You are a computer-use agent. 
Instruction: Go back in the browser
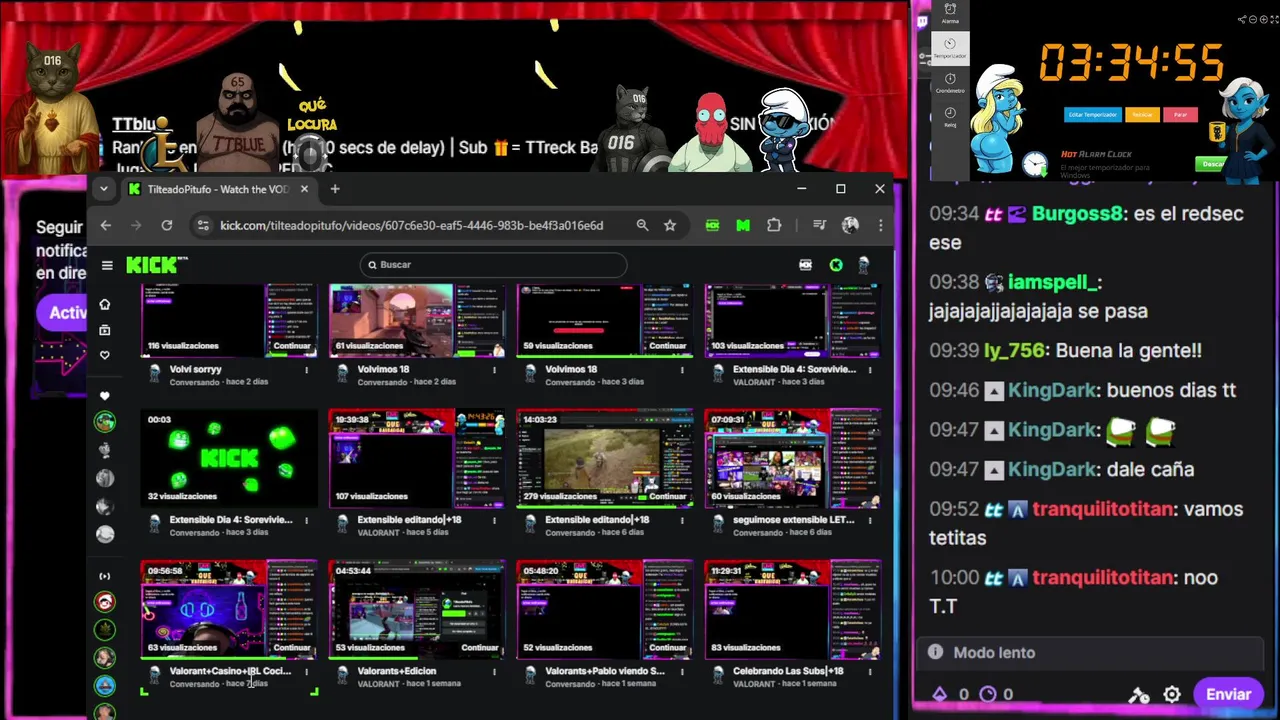(x=106, y=226)
